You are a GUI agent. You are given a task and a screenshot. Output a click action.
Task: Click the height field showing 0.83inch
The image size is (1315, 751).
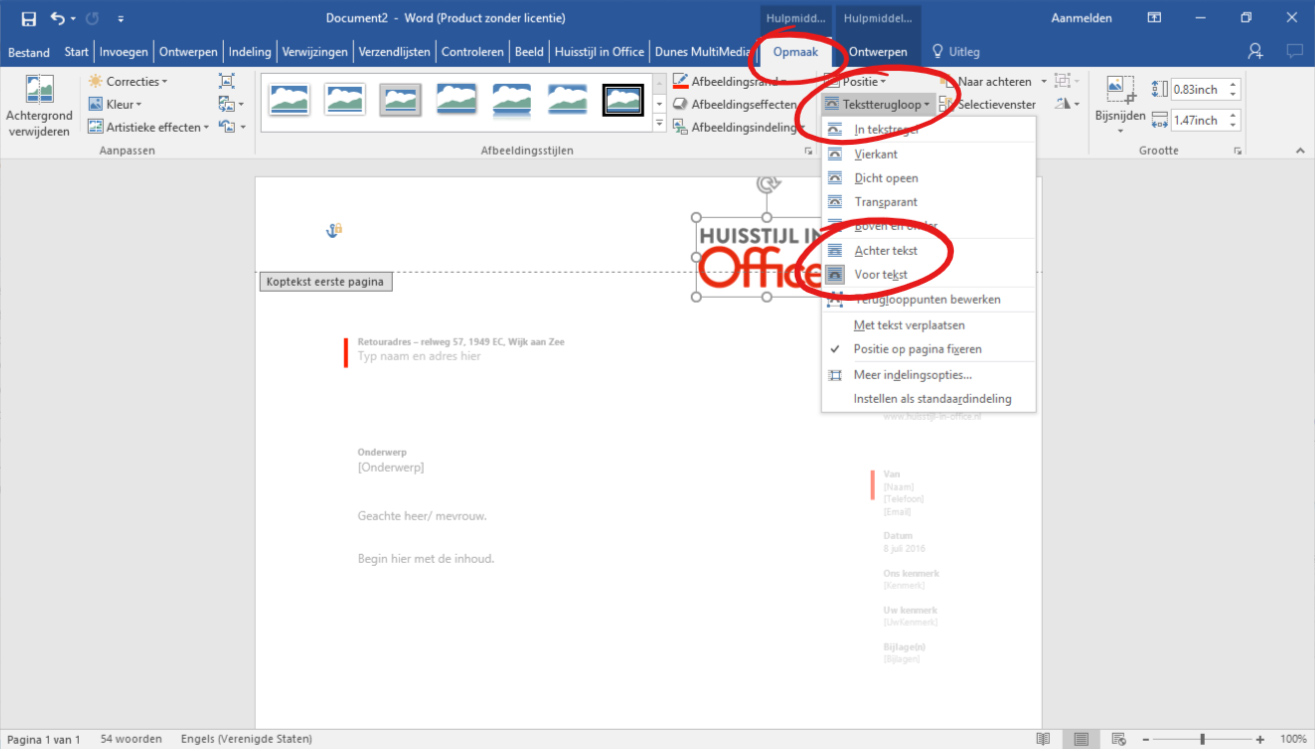pyautogui.click(x=1196, y=89)
